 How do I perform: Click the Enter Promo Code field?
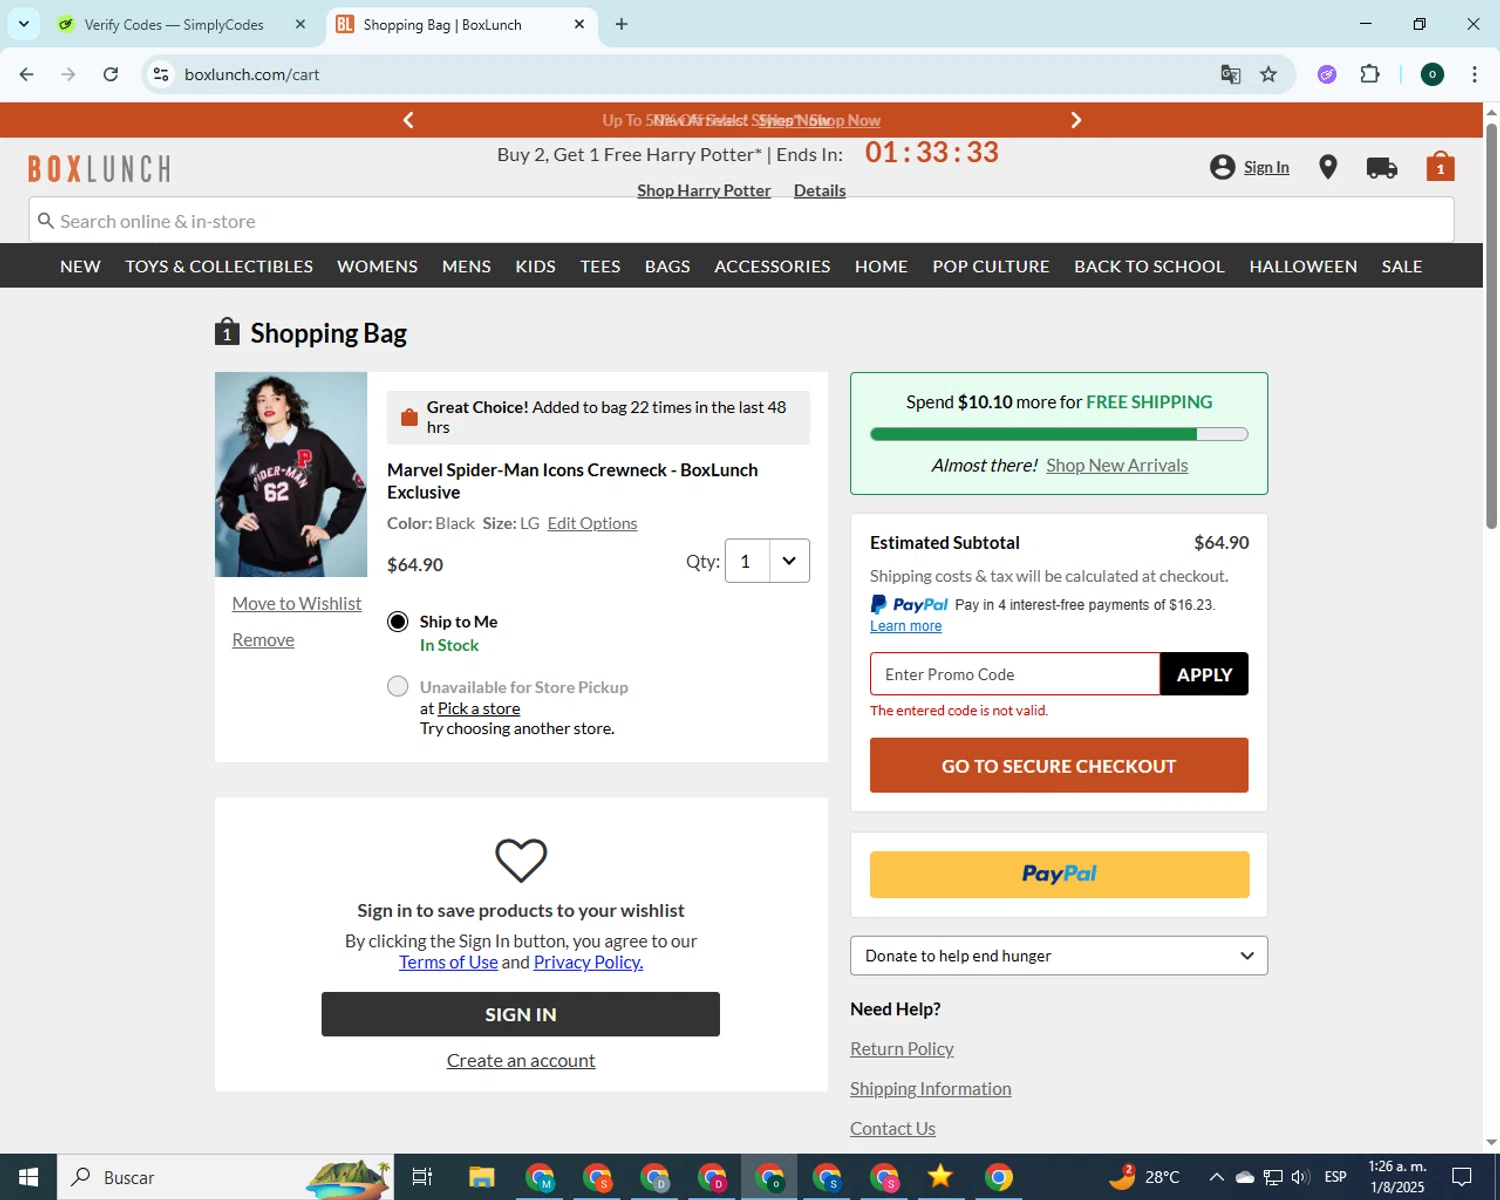tap(1015, 674)
